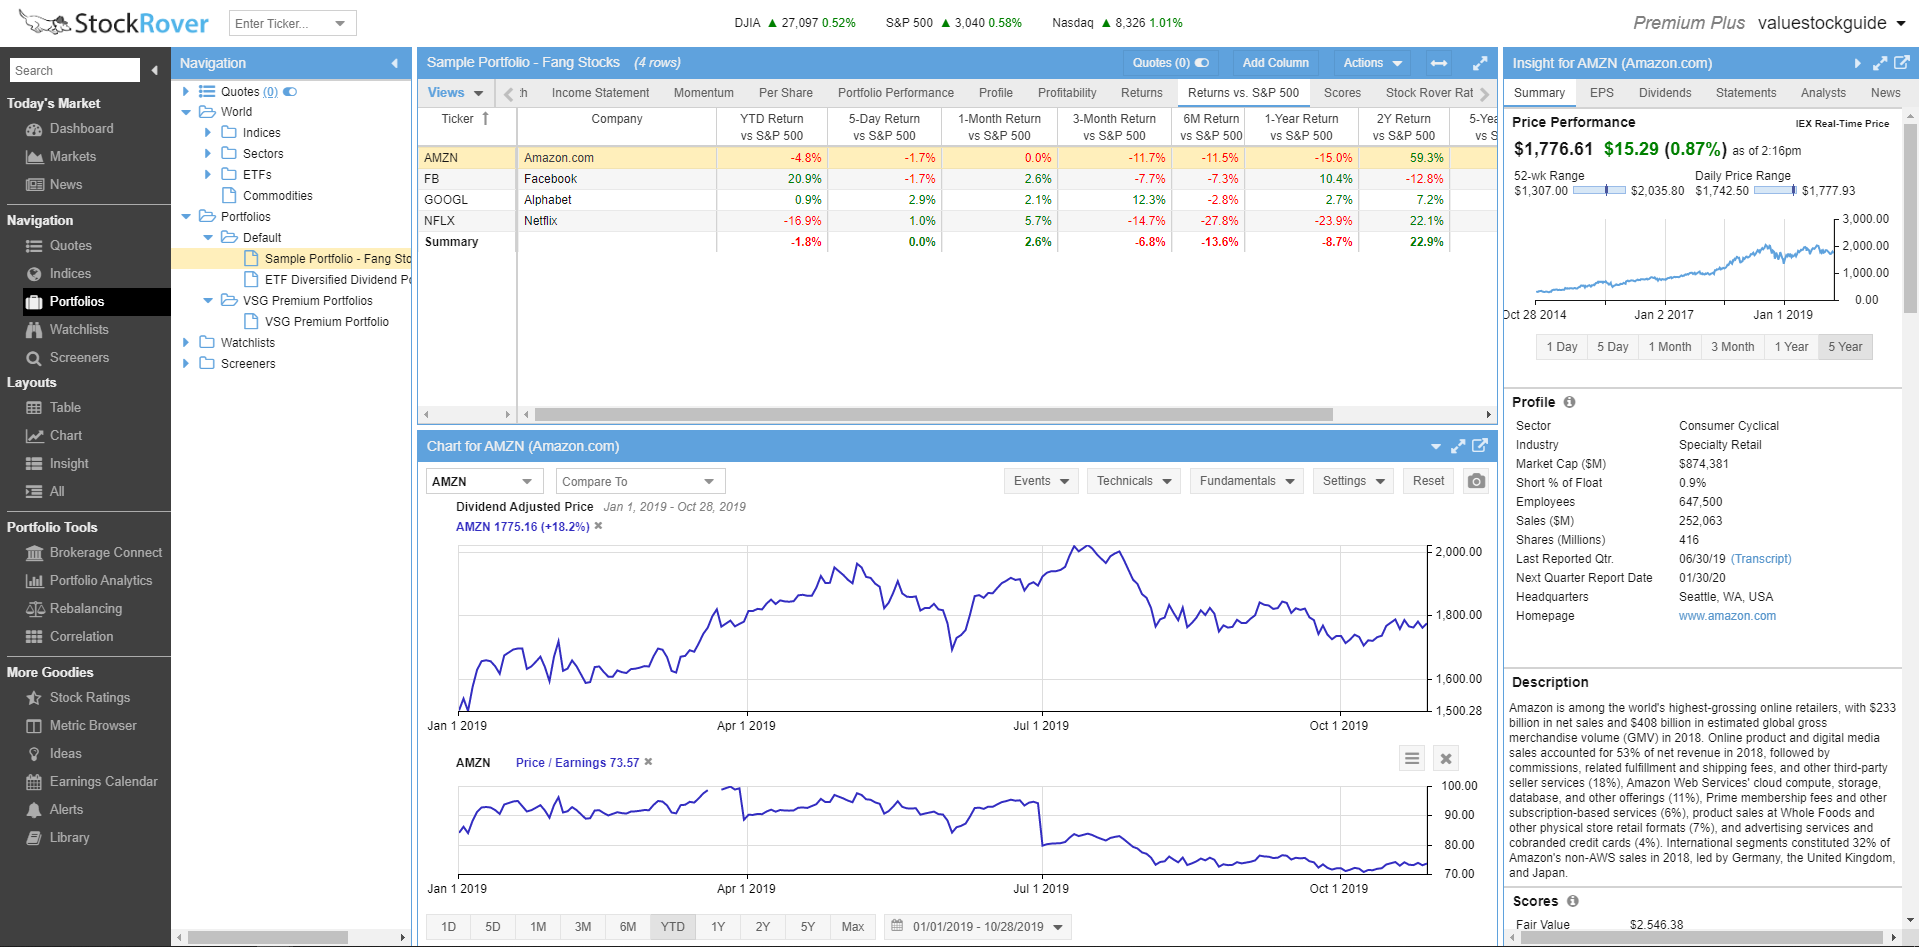Image resolution: width=1919 pixels, height=947 pixels.
Task: Collapse the VSG Premium Portfolios folder
Action: [208, 301]
